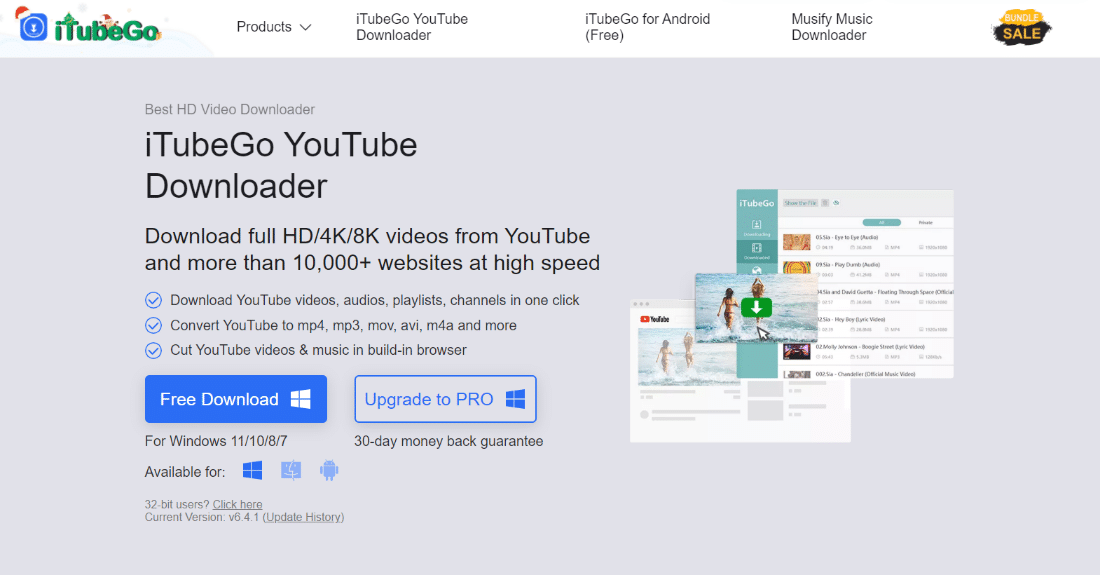1100x575 pixels.
Task: Open Musify Music Downloader page
Action: (x=832, y=27)
